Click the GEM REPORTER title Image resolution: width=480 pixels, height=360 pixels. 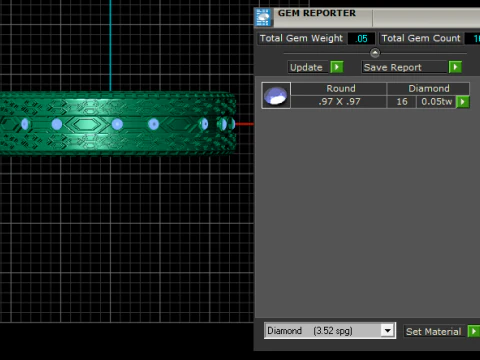pos(317,13)
